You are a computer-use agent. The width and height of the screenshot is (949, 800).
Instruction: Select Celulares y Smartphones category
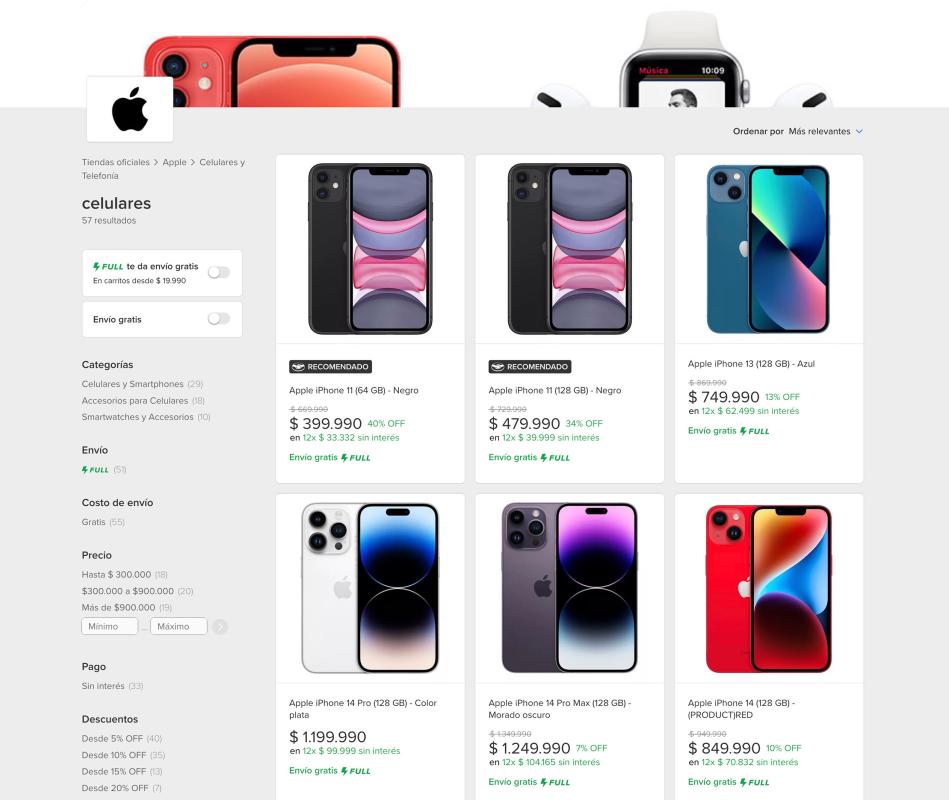(x=133, y=384)
